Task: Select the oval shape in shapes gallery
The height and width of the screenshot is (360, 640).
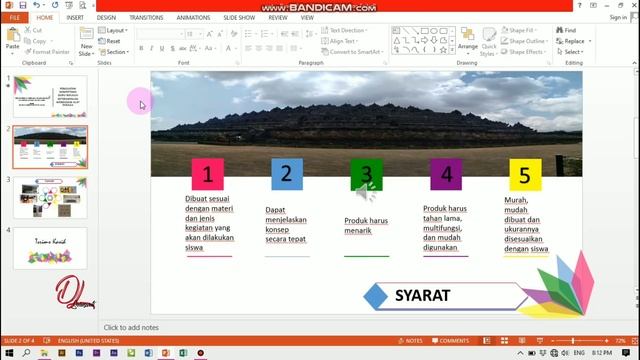Action: (434, 31)
